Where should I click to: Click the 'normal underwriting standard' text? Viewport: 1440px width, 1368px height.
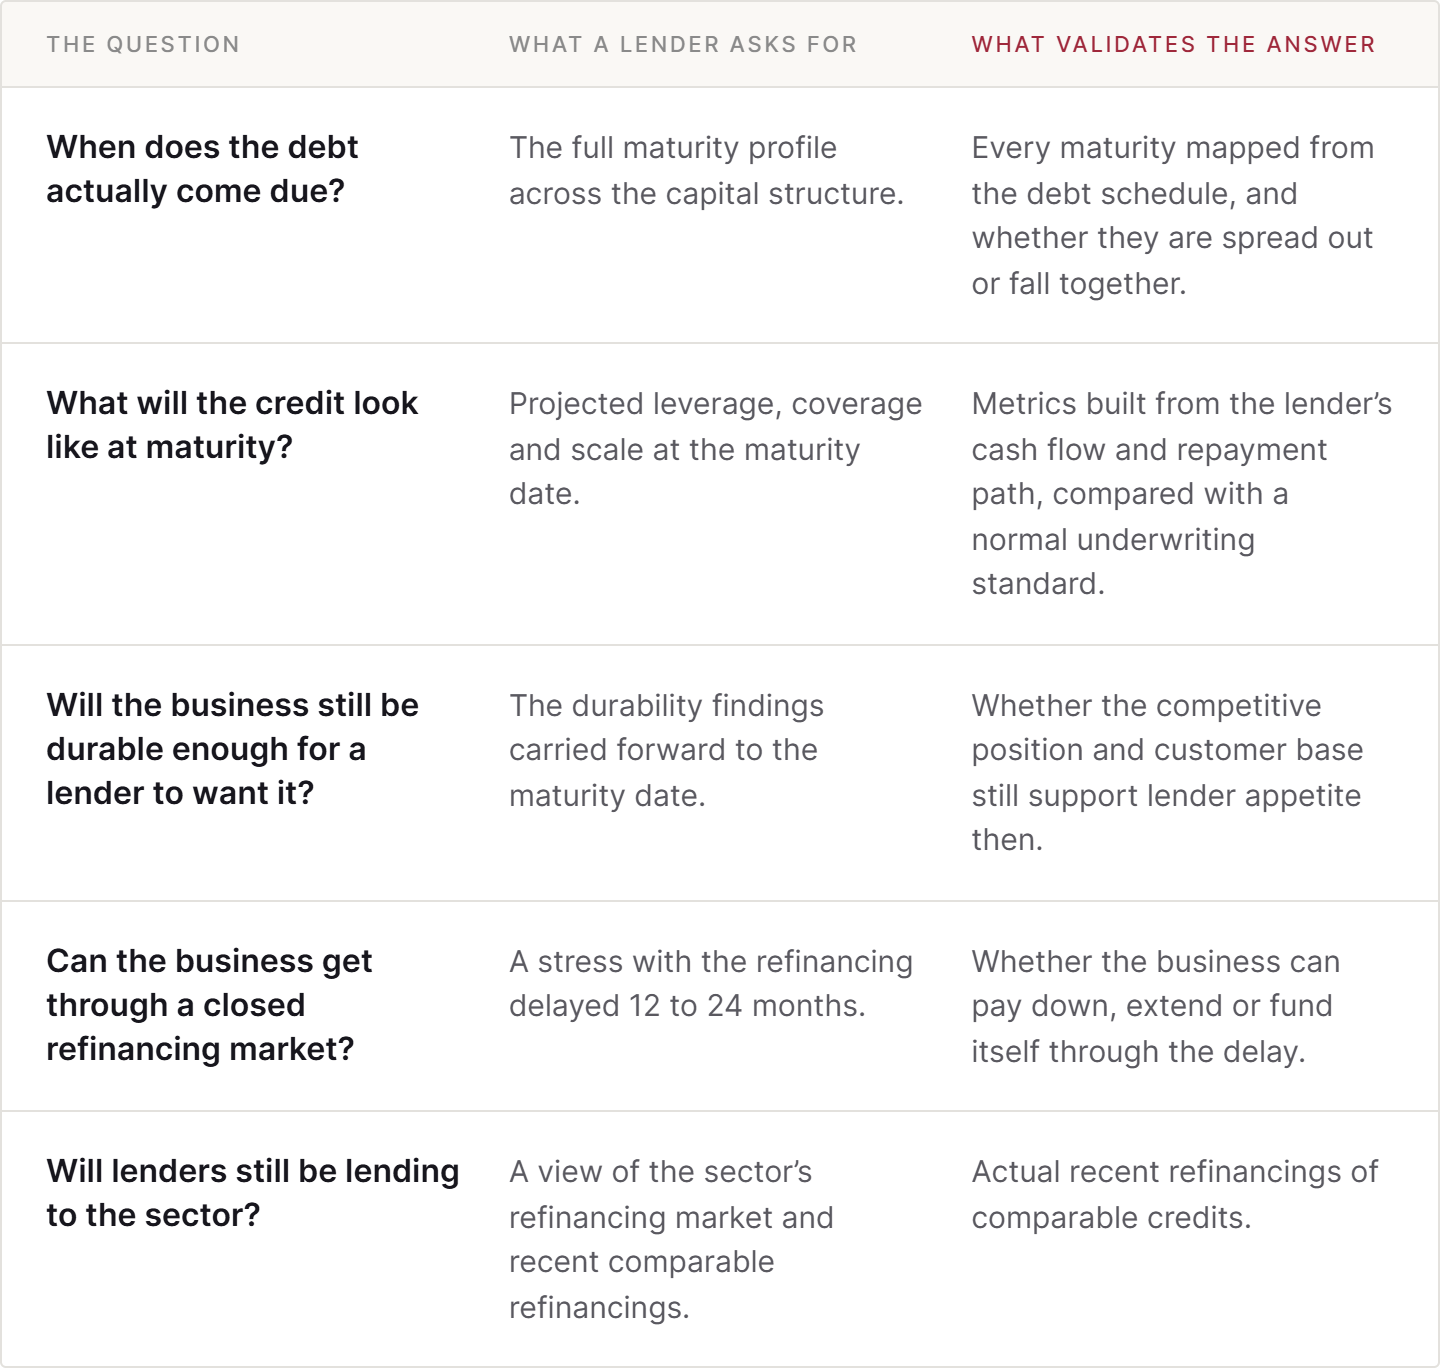coord(1113,561)
